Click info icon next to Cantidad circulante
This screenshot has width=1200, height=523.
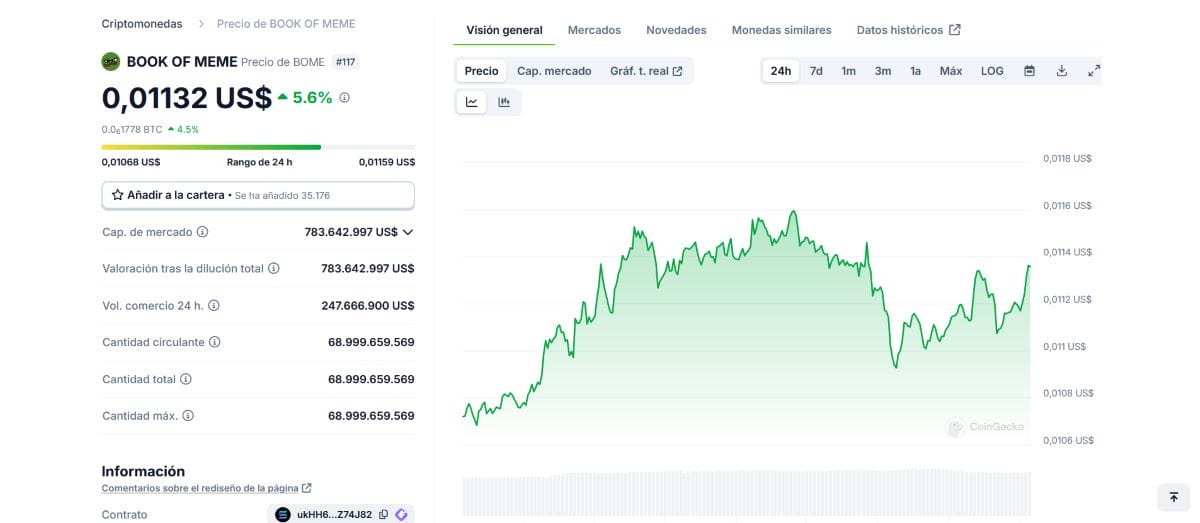(215, 342)
